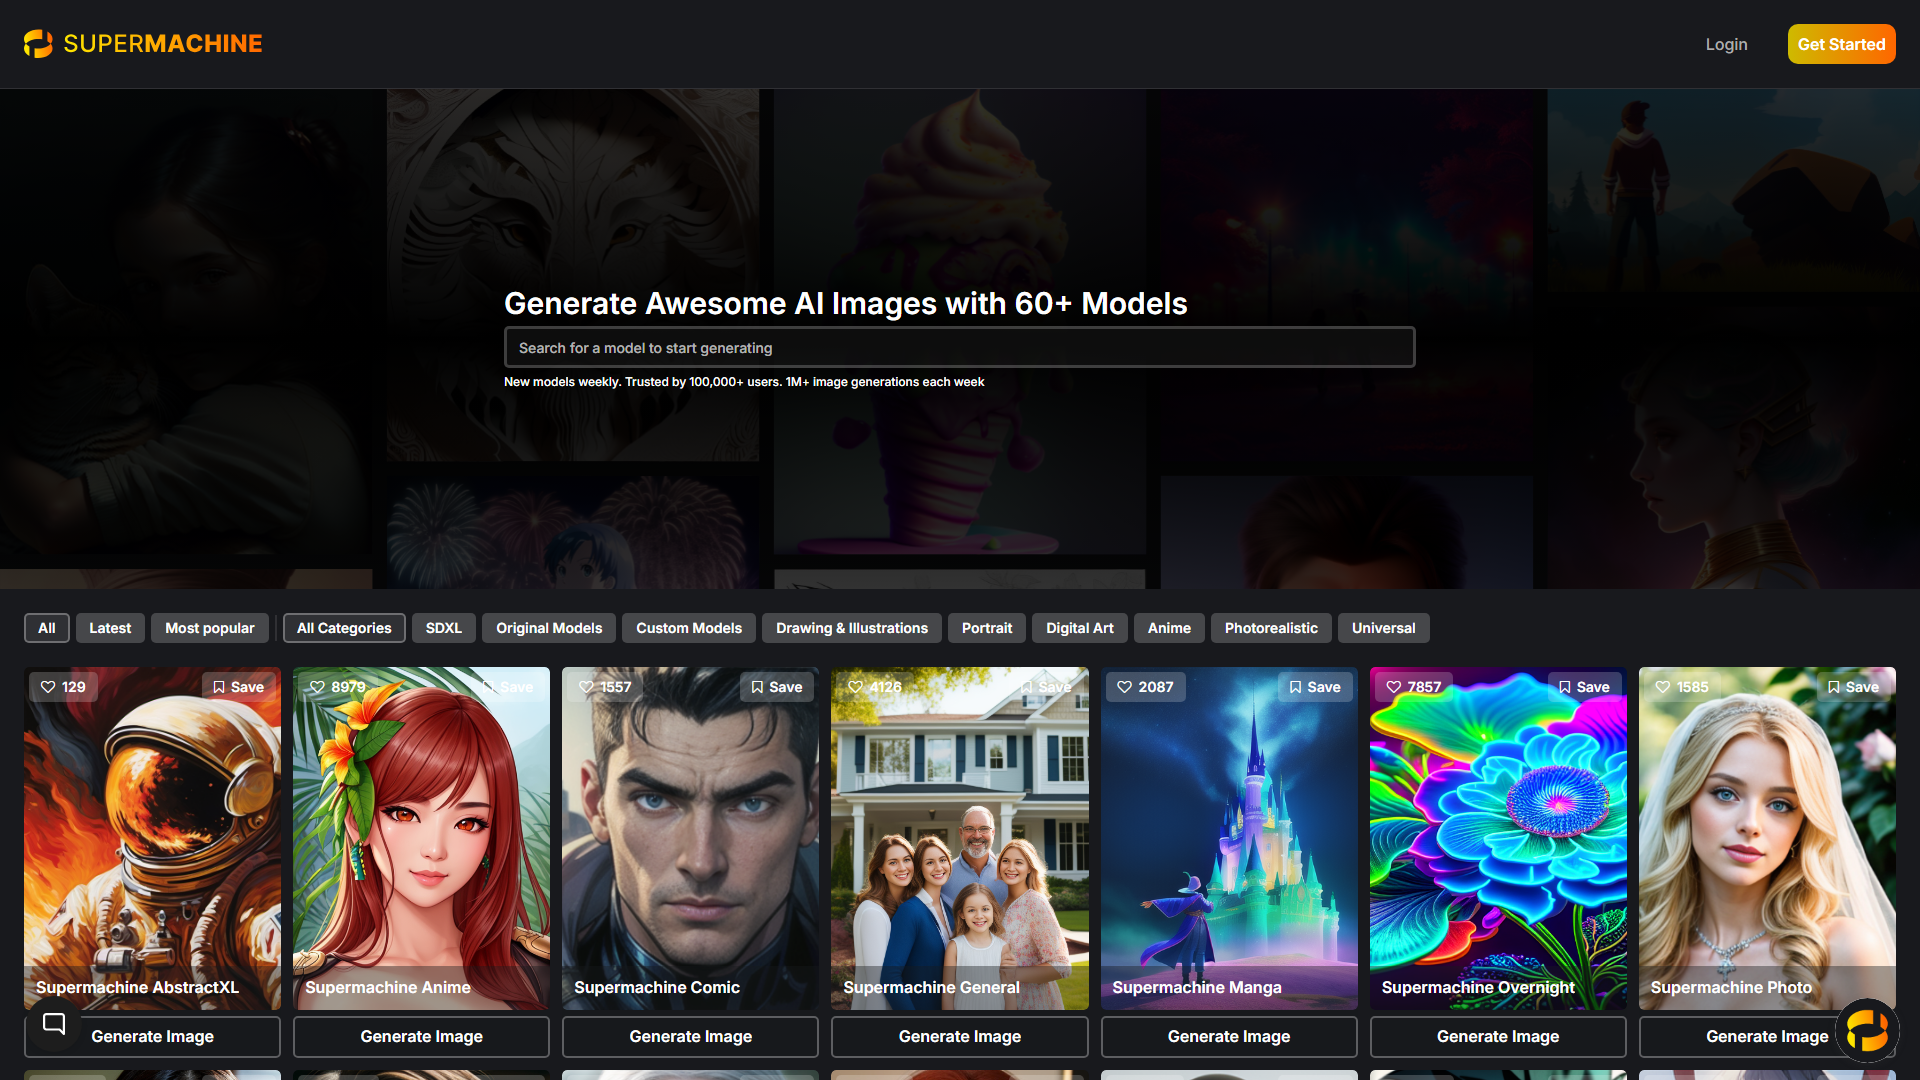The height and width of the screenshot is (1080, 1920).
Task: Filter by Original Models
Action: [x=549, y=628]
